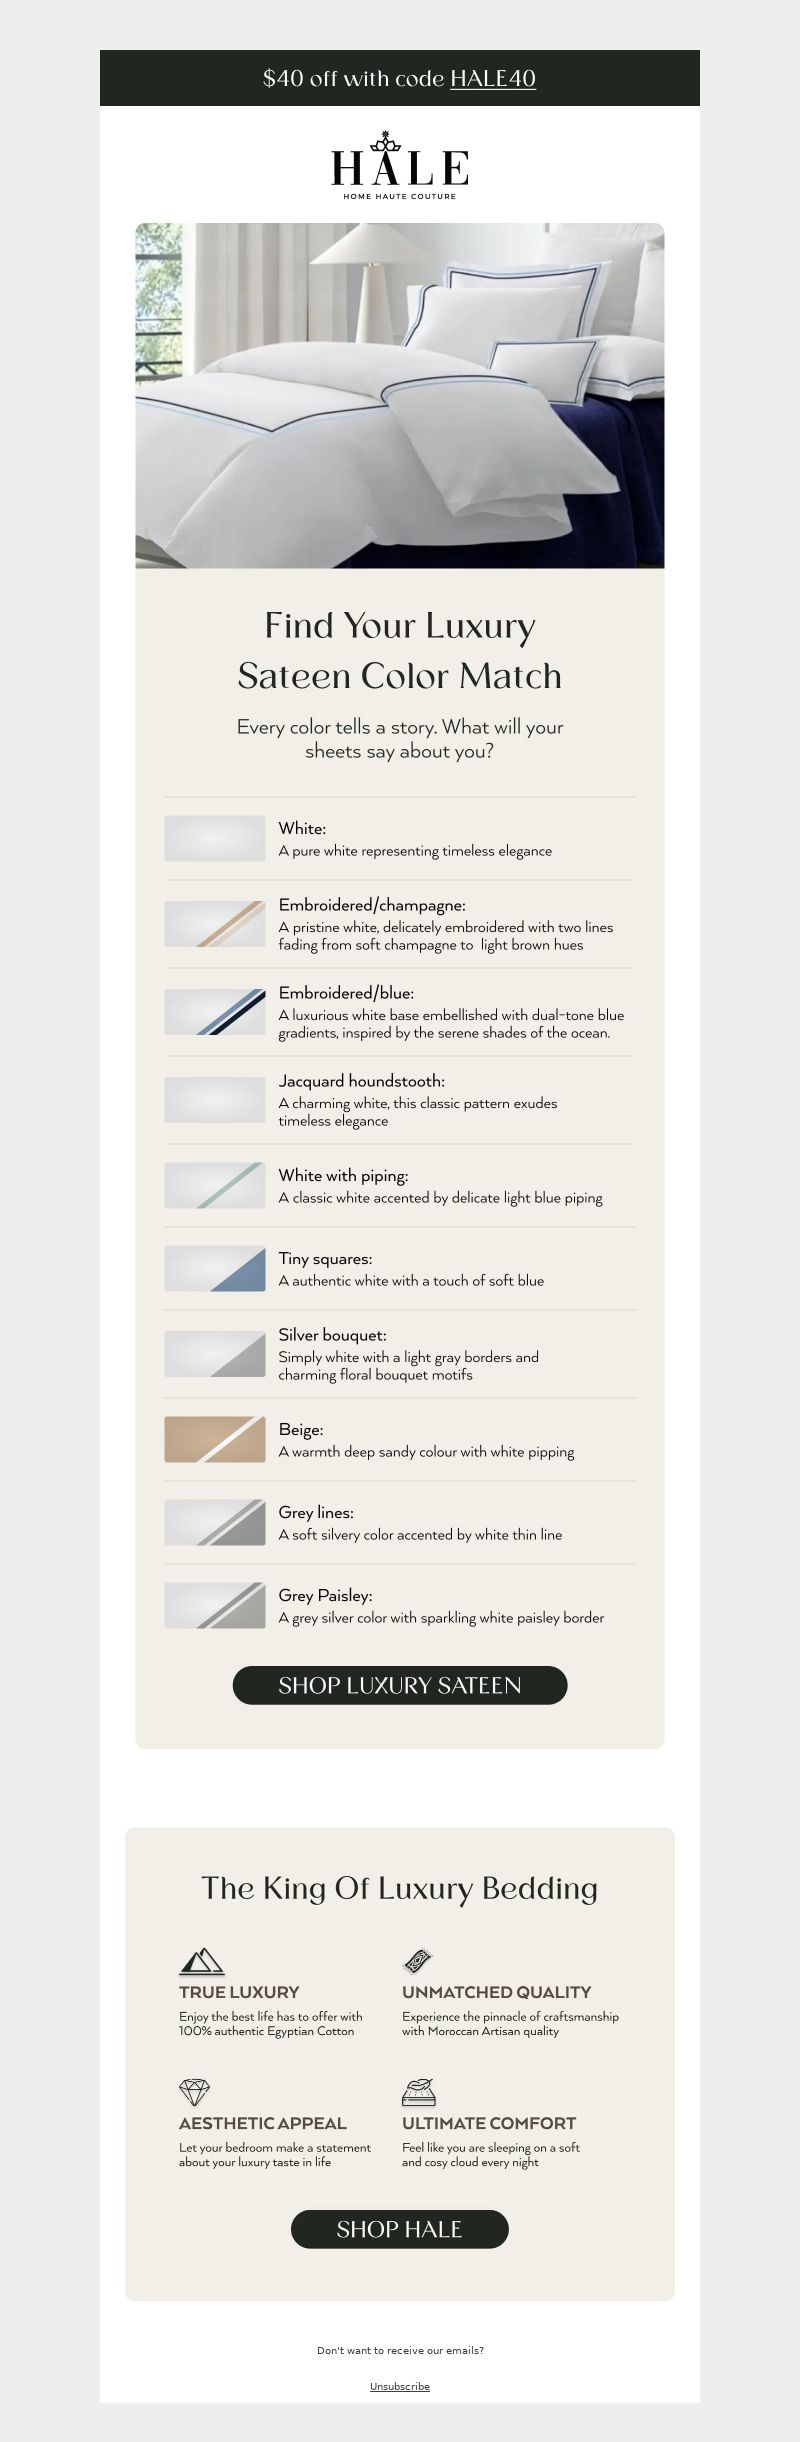
Task: Pick the Grey Paisley swatch
Action: (x=215, y=1605)
